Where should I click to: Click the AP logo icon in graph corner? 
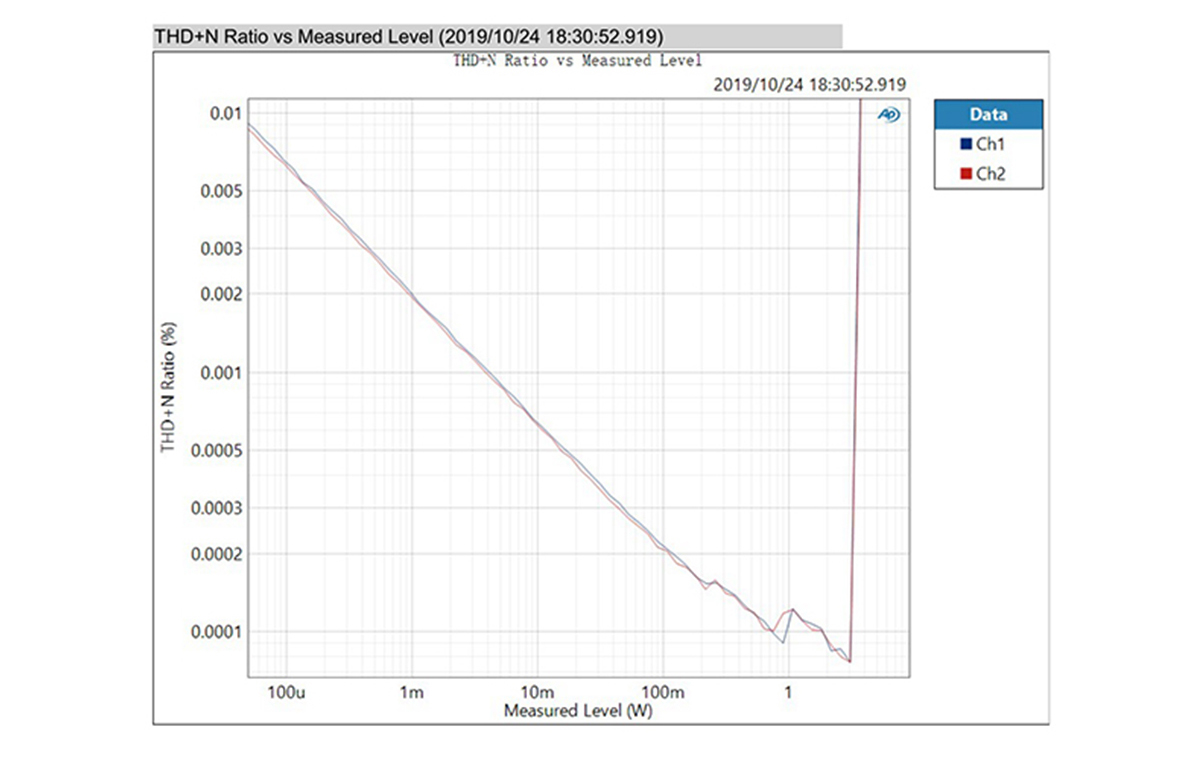(x=889, y=115)
